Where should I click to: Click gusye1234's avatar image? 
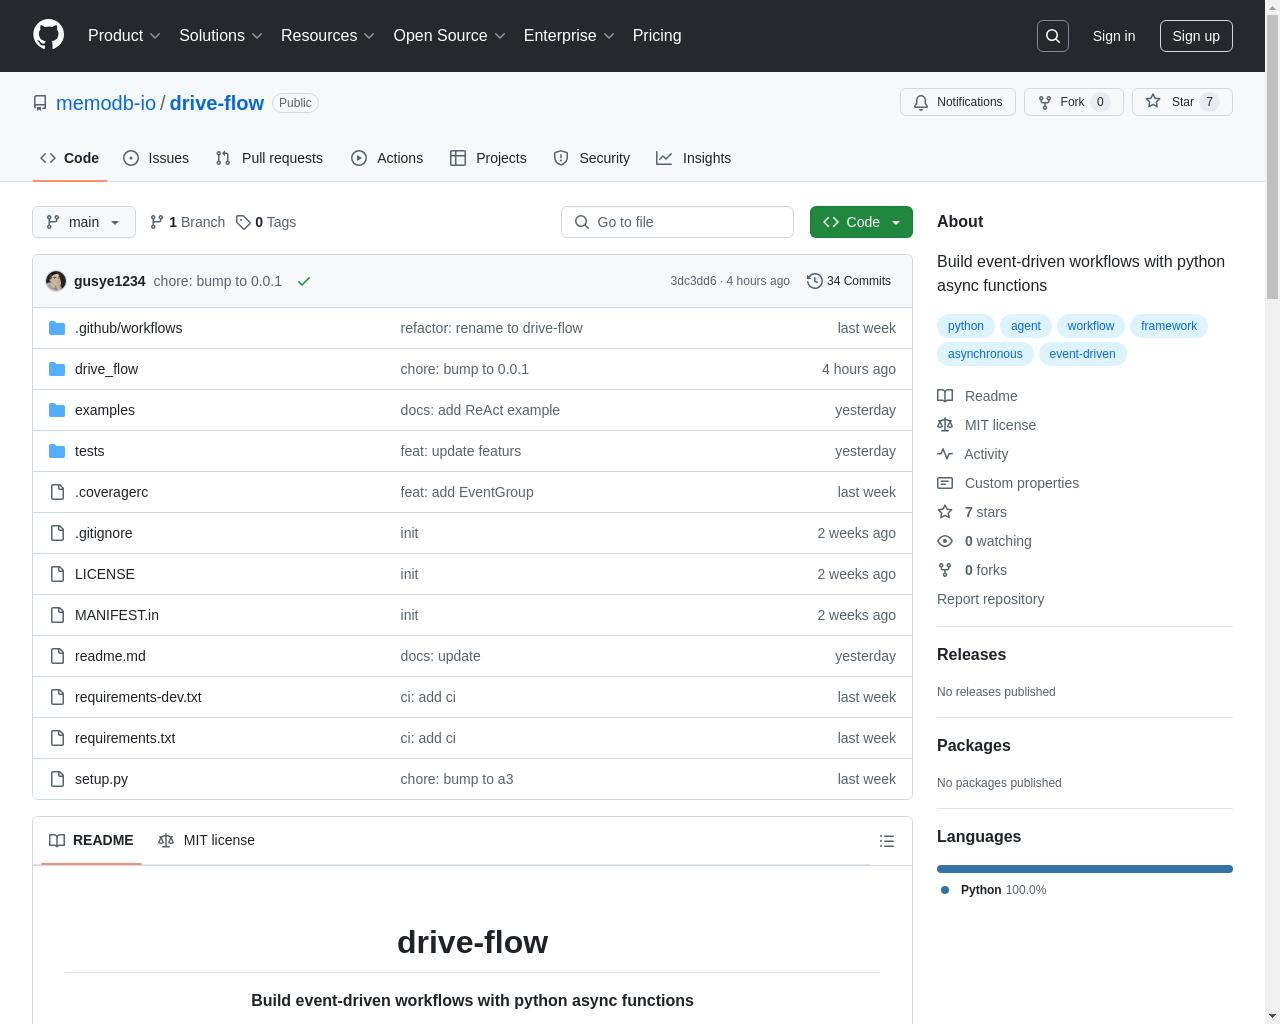56,281
